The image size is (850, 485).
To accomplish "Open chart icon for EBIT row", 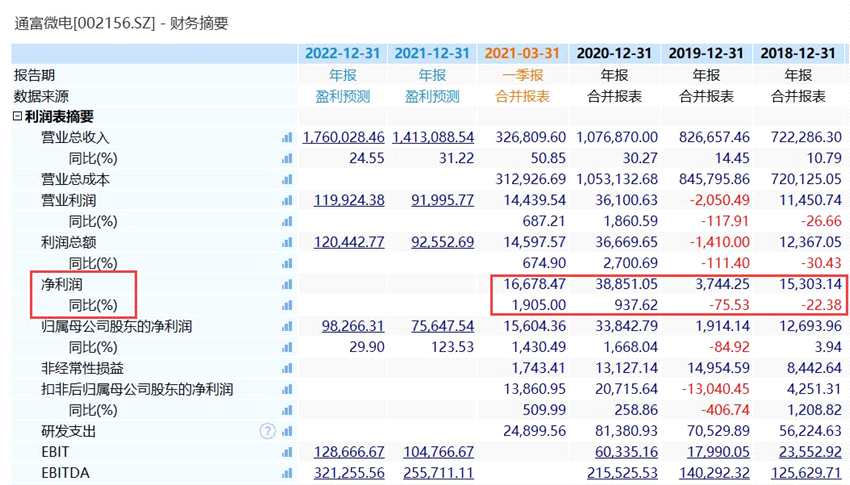I will (287, 452).
